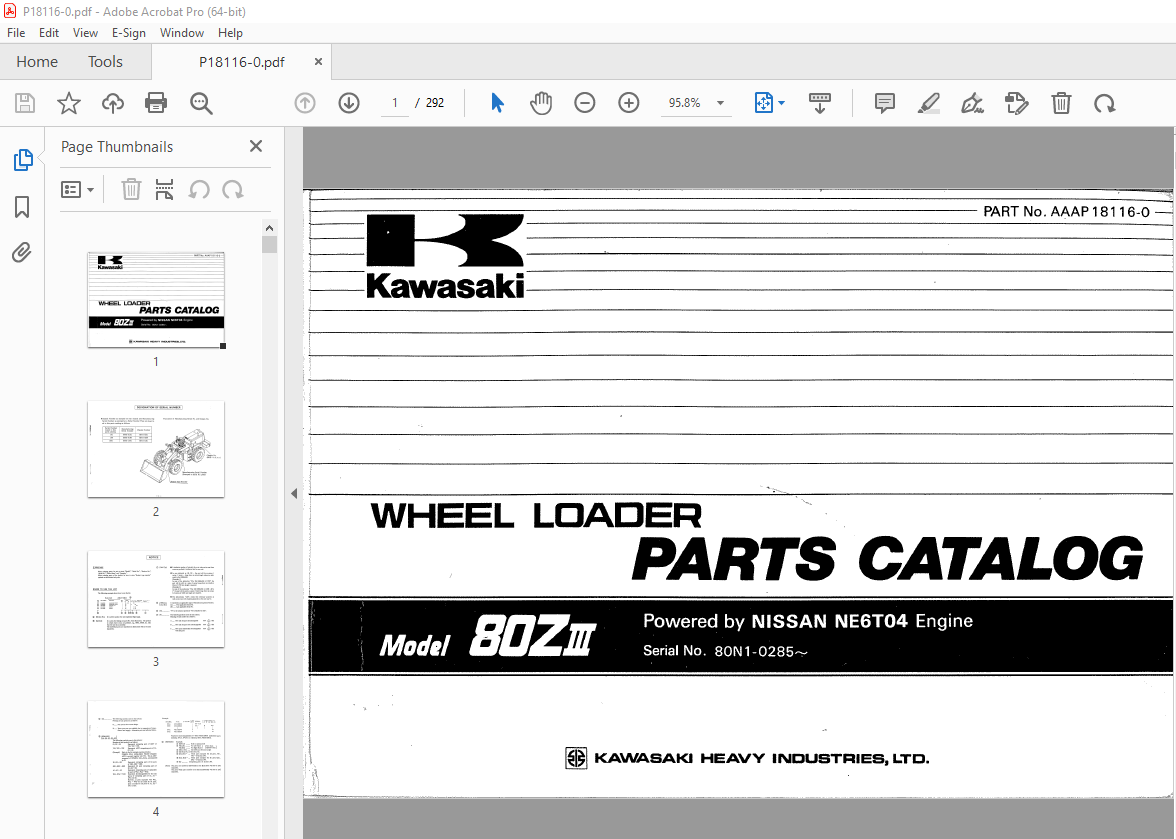Open the E-Sign menu

tap(128, 33)
